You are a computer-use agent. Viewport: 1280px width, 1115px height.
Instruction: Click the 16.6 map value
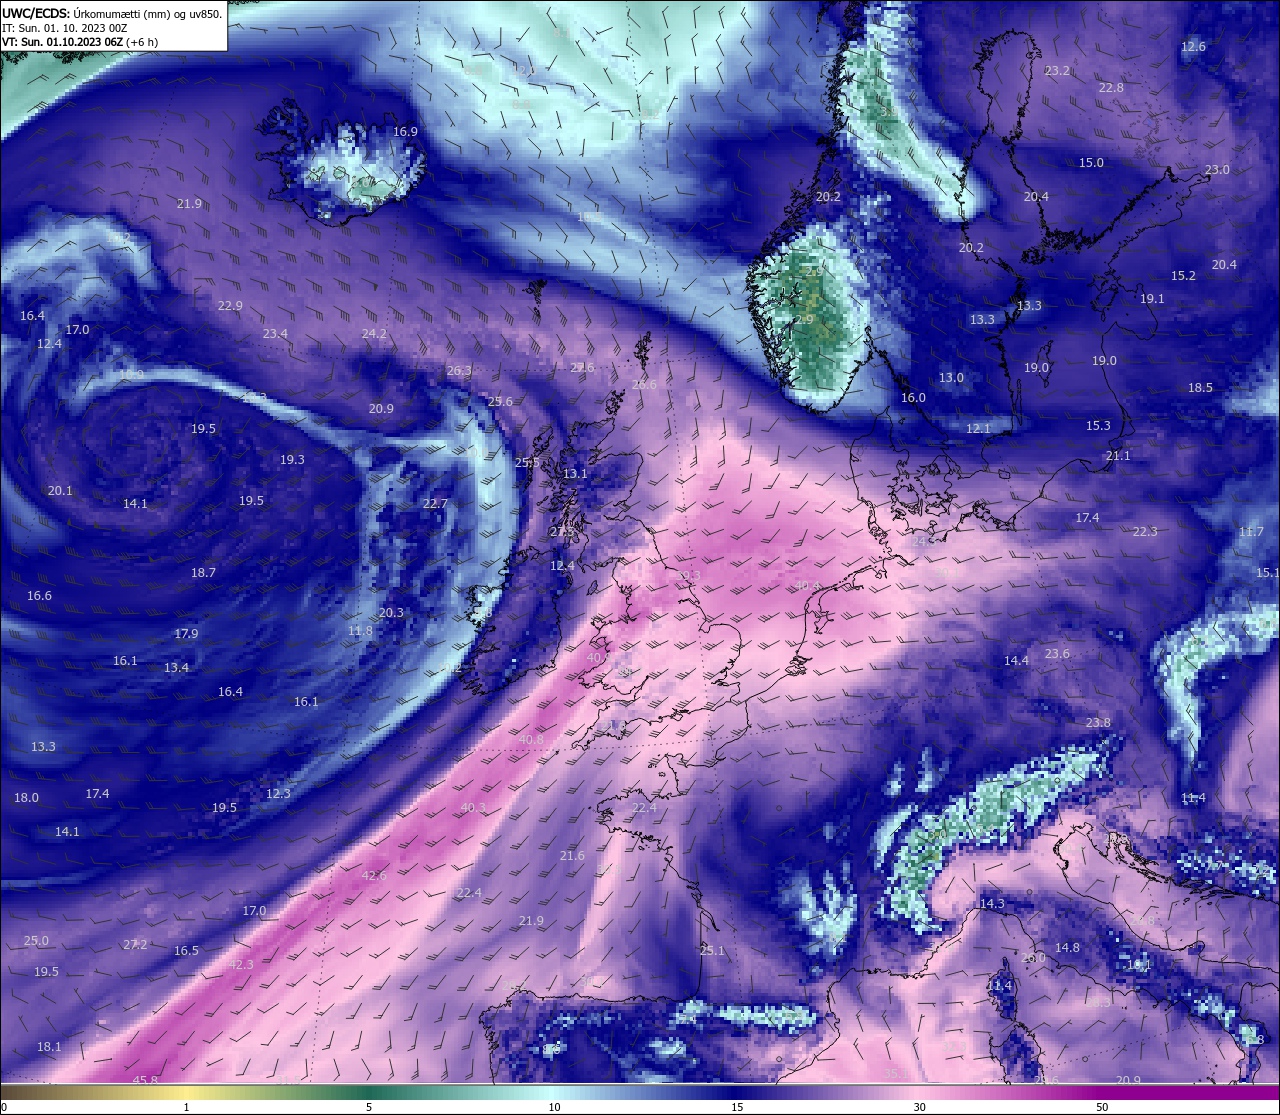point(39,596)
